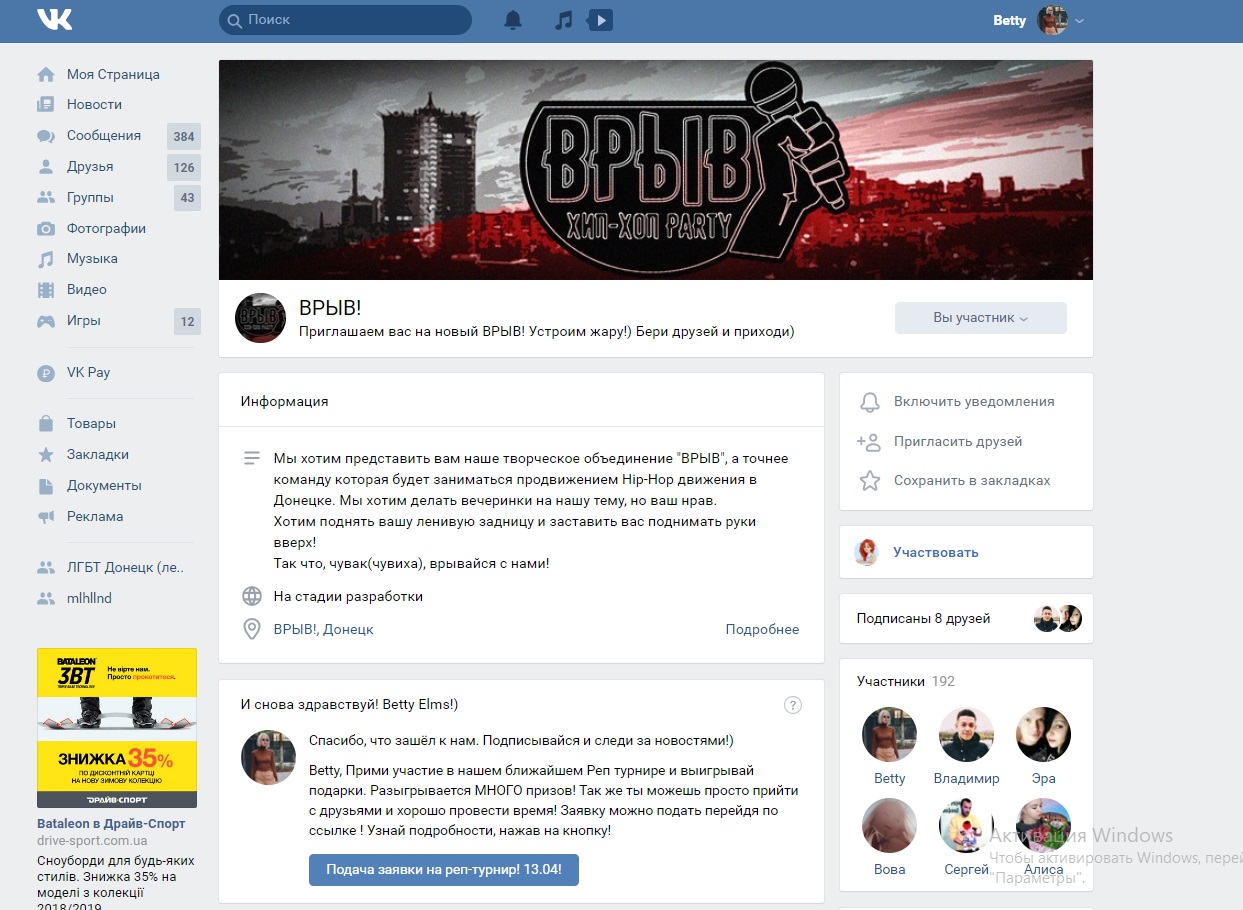Viewport: 1243px width, 910px height.
Task: Open the Участники 192 members list
Action: click(906, 681)
